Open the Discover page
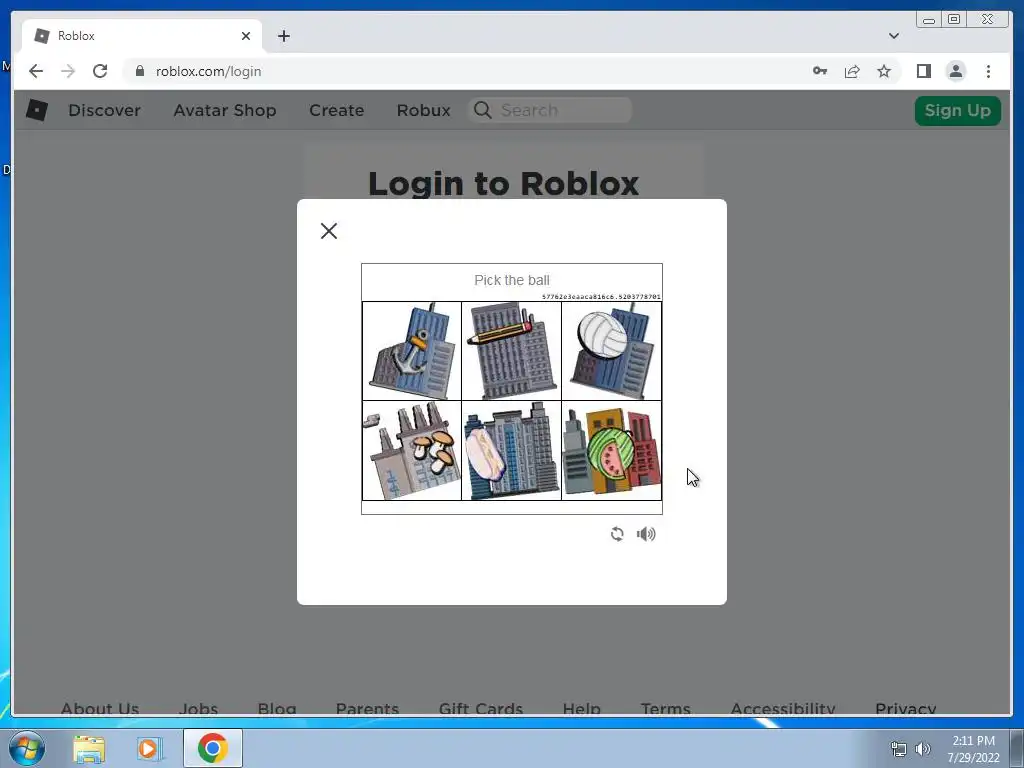 [104, 110]
